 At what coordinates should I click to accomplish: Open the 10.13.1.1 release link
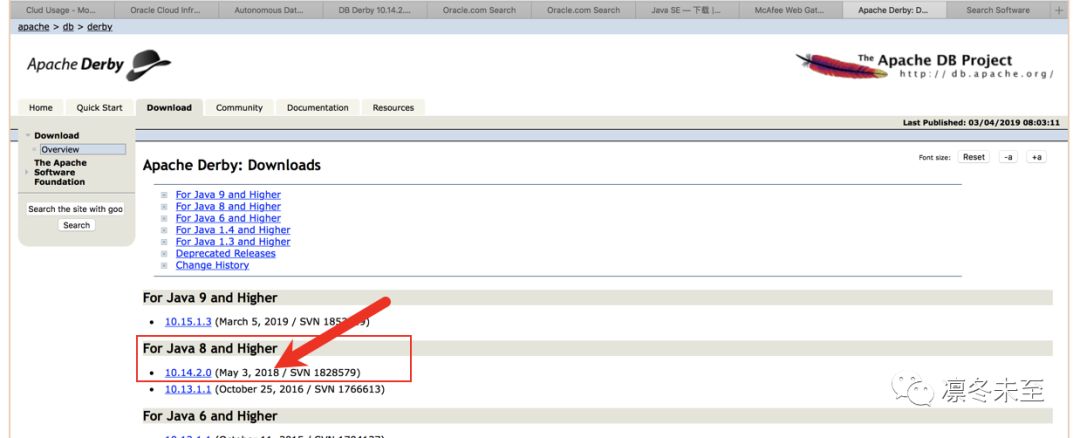tap(188, 389)
